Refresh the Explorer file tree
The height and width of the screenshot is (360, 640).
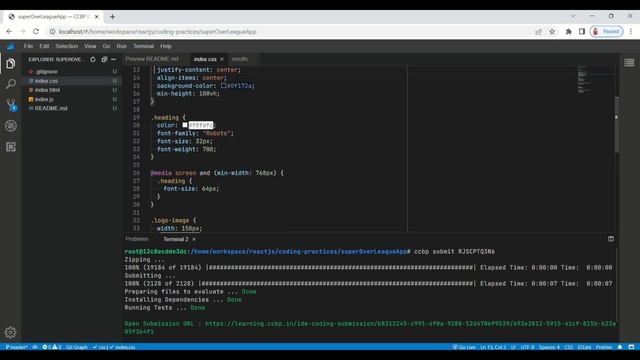coord(93,60)
